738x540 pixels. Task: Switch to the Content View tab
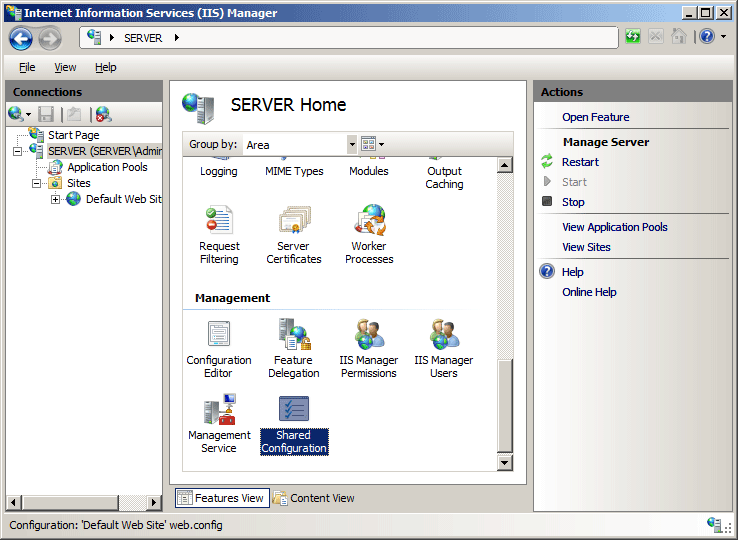click(313, 498)
